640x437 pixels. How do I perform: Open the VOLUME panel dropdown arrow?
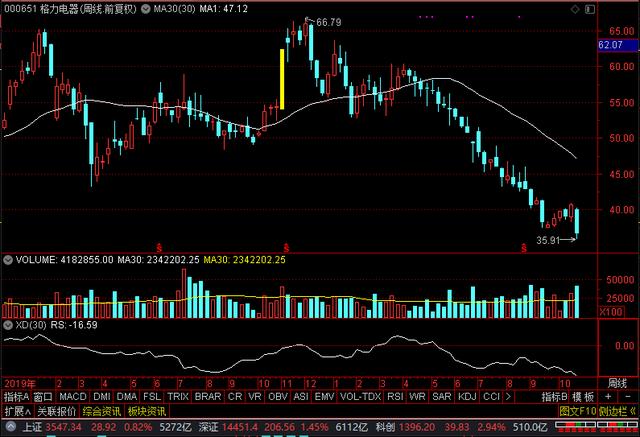[9, 259]
